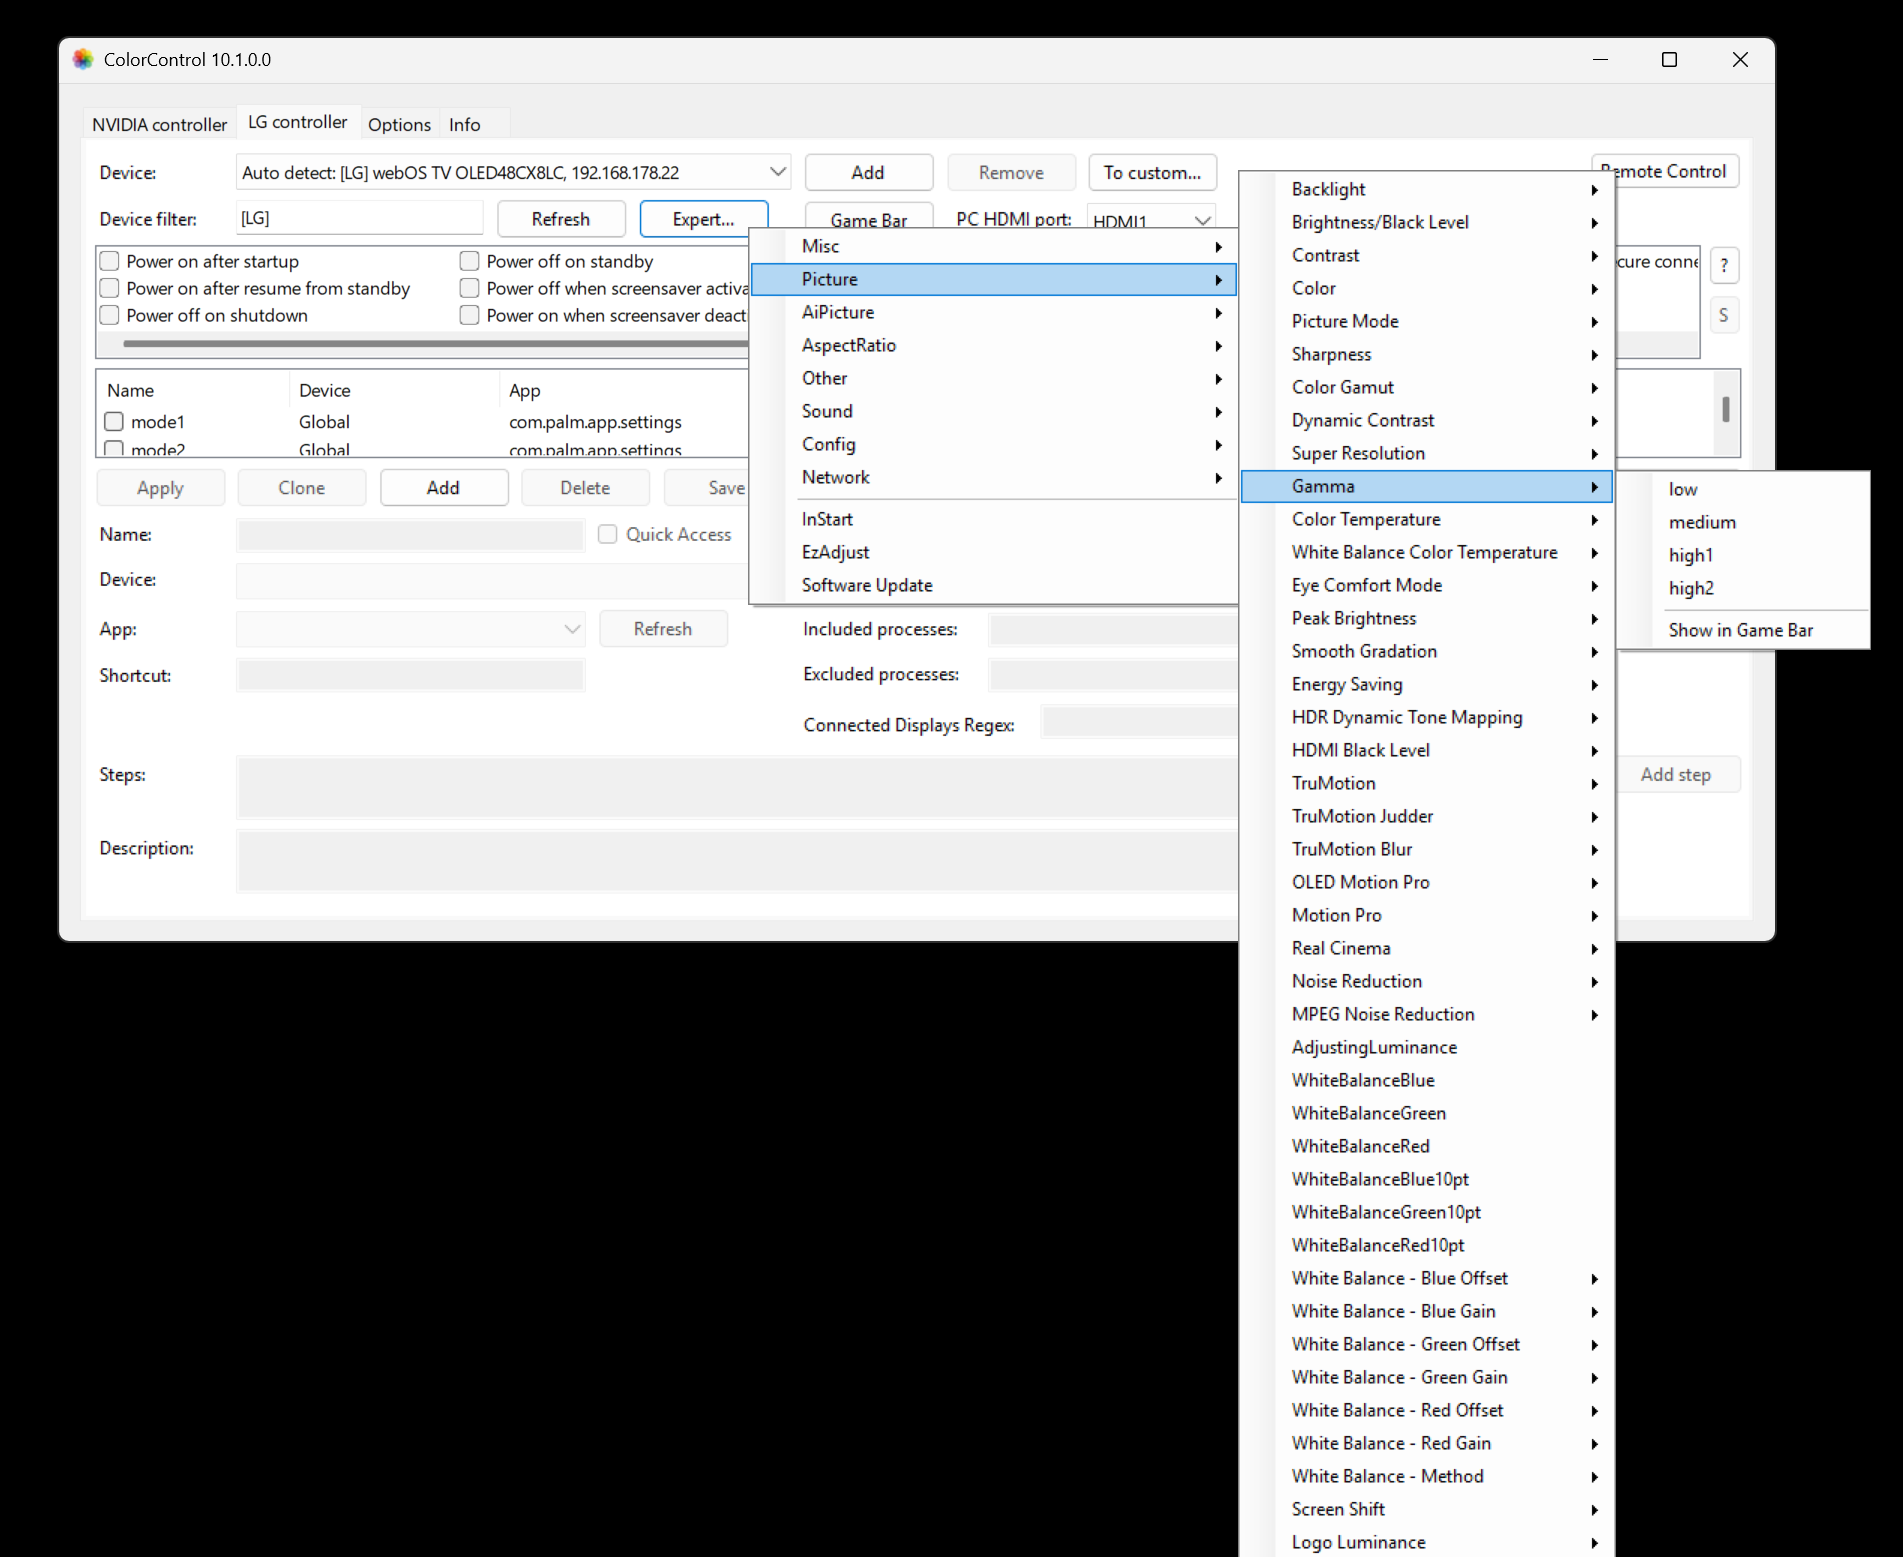Check "Power off on standby"
This screenshot has width=1903, height=1557.
point(469,260)
